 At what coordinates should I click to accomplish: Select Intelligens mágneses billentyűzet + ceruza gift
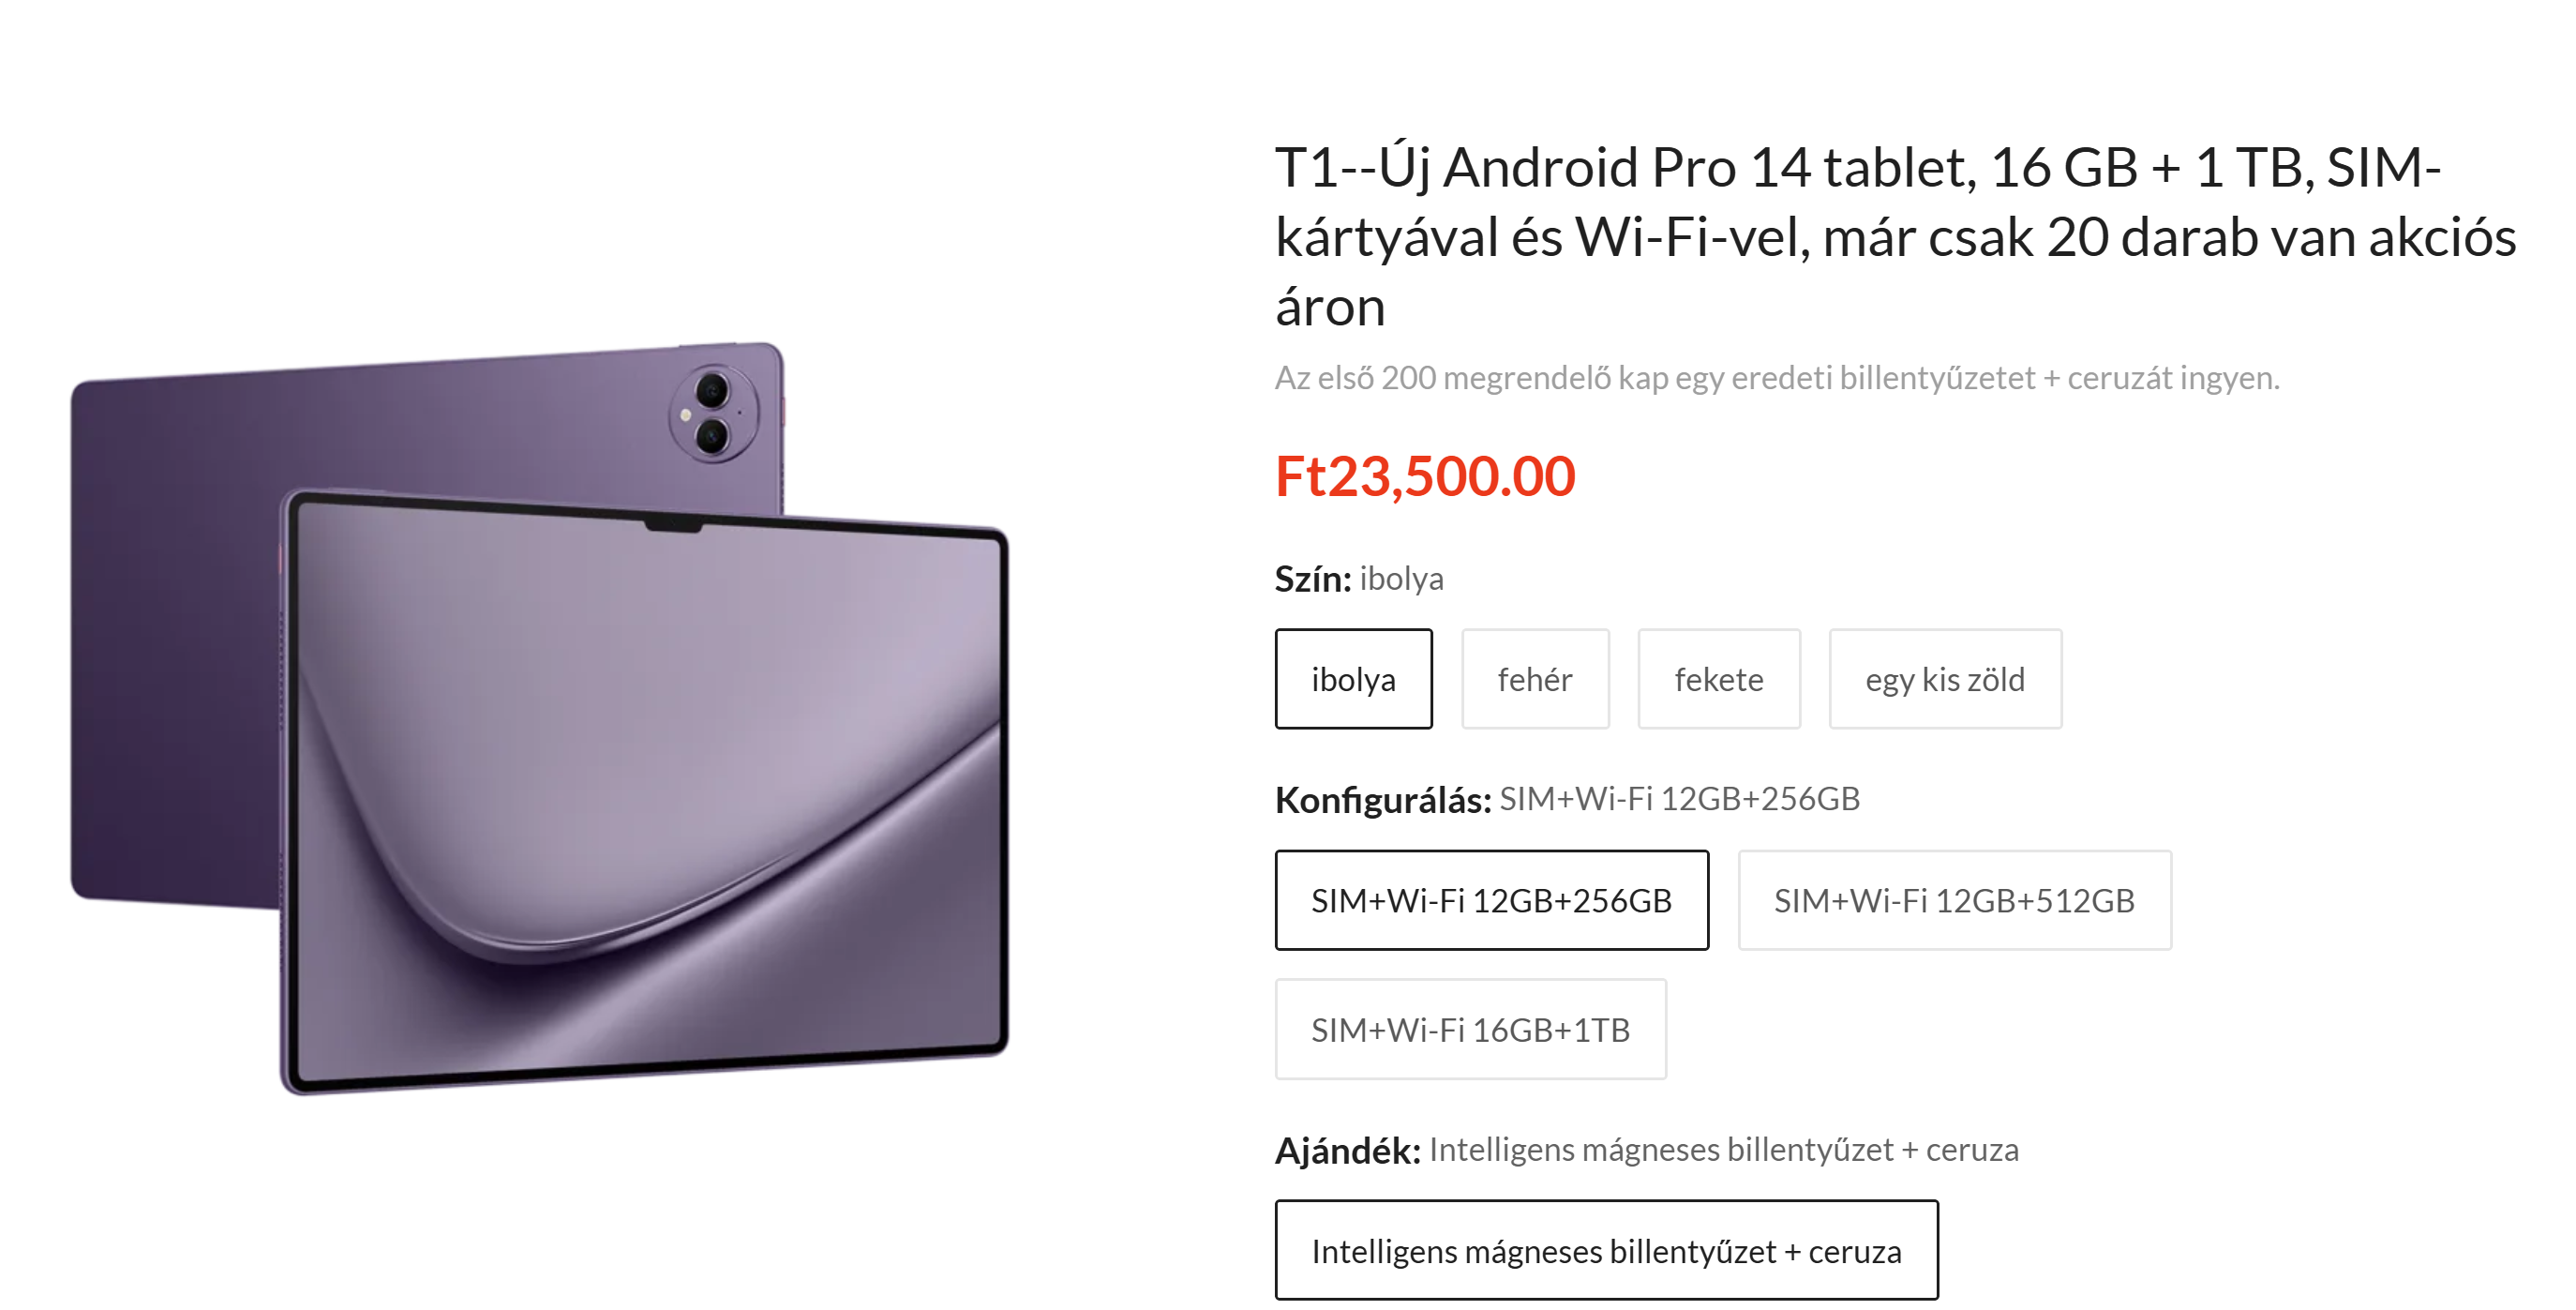[1606, 1250]
